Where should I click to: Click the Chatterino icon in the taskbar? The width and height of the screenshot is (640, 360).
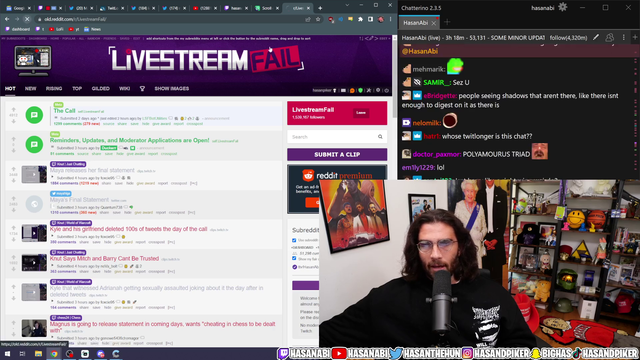point(116,354)
